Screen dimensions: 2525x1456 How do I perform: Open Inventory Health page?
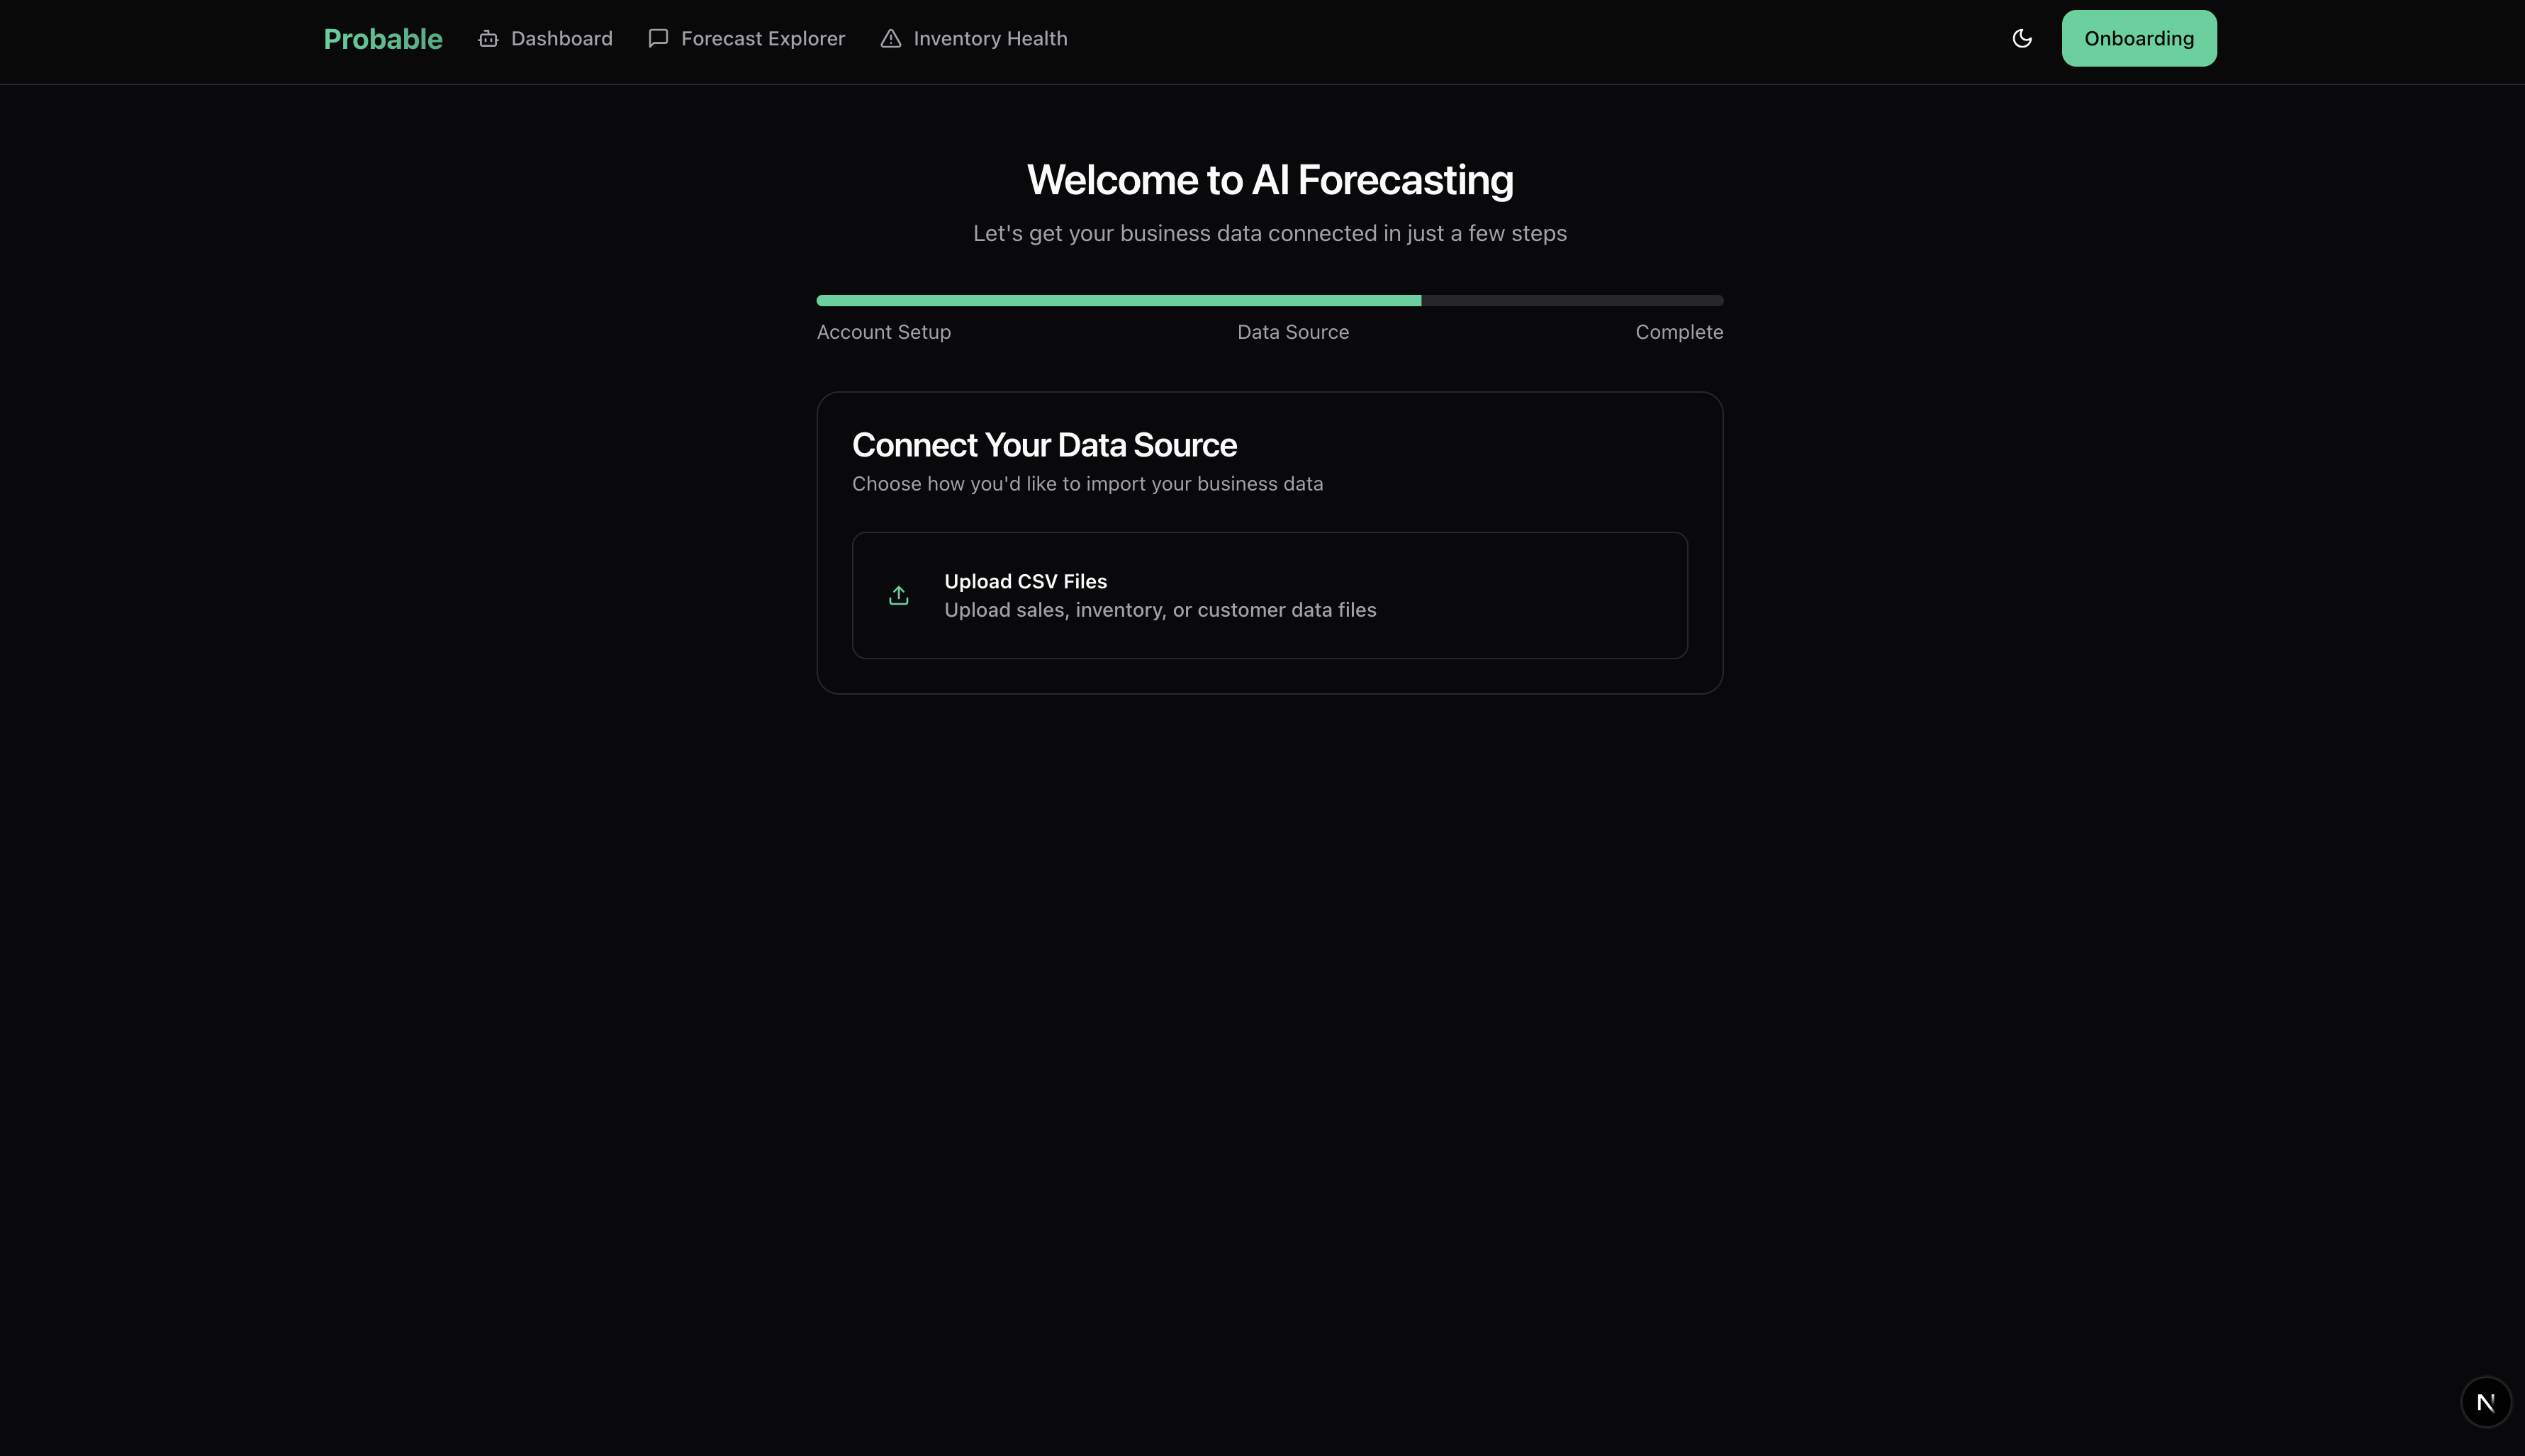(989, 39)
